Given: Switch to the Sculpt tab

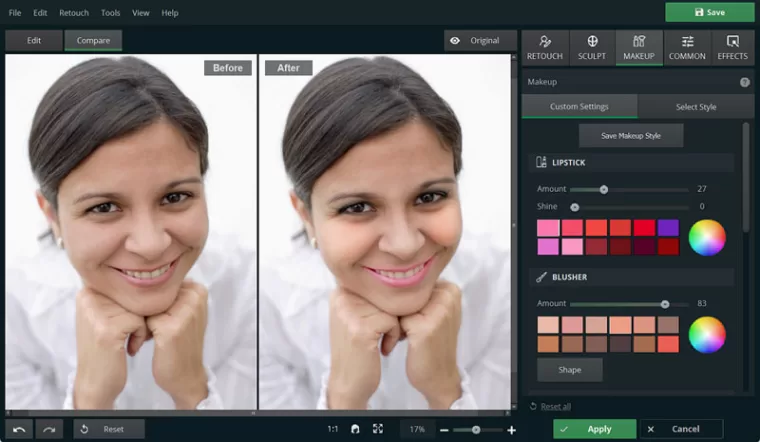Looking at the screenshot, I should 592,47.
